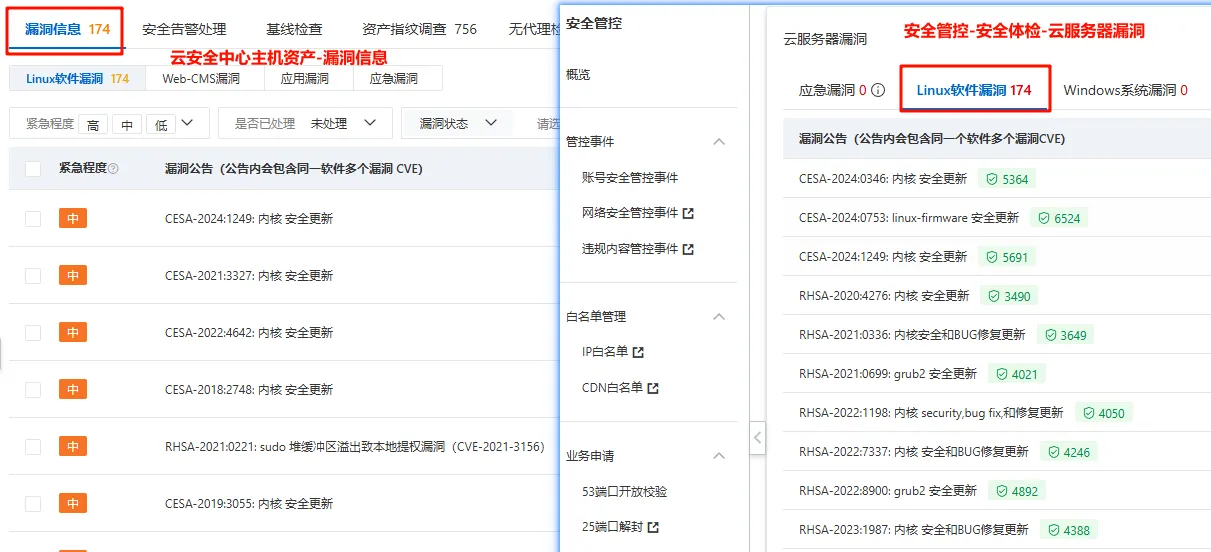Click shield badge 4892 for RHSA-2022:8900

1017,491
